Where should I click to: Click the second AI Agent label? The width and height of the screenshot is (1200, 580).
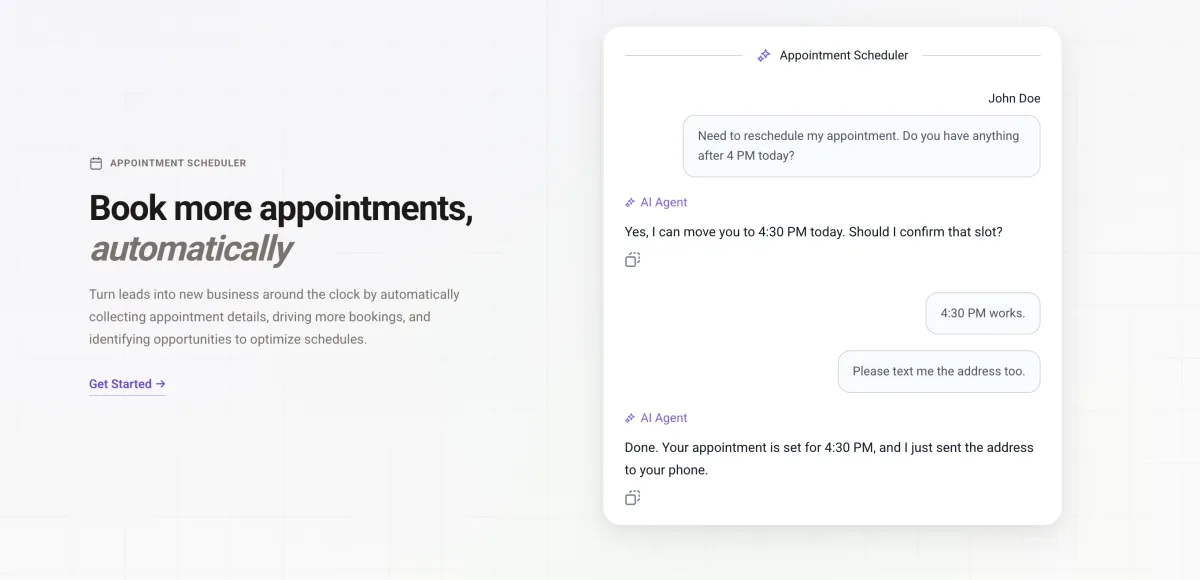[664, 419]
